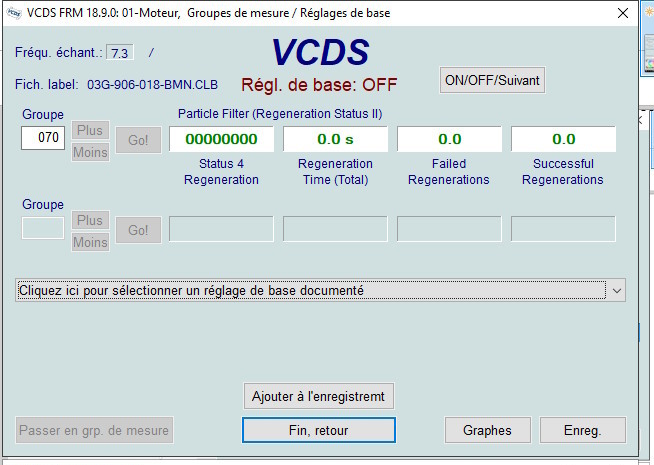Screen dimensions: 654x465
Task: Select the 0.0 s Regeneration Time value
Action: pyautogui.click(x=335, y=139)
